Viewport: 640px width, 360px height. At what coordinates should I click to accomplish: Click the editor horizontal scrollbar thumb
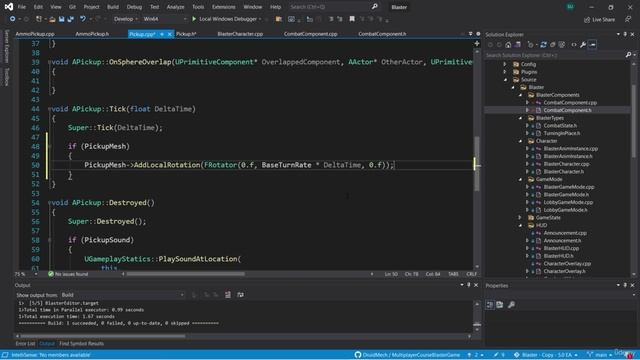pyautogui.click(x=185, y=274)
